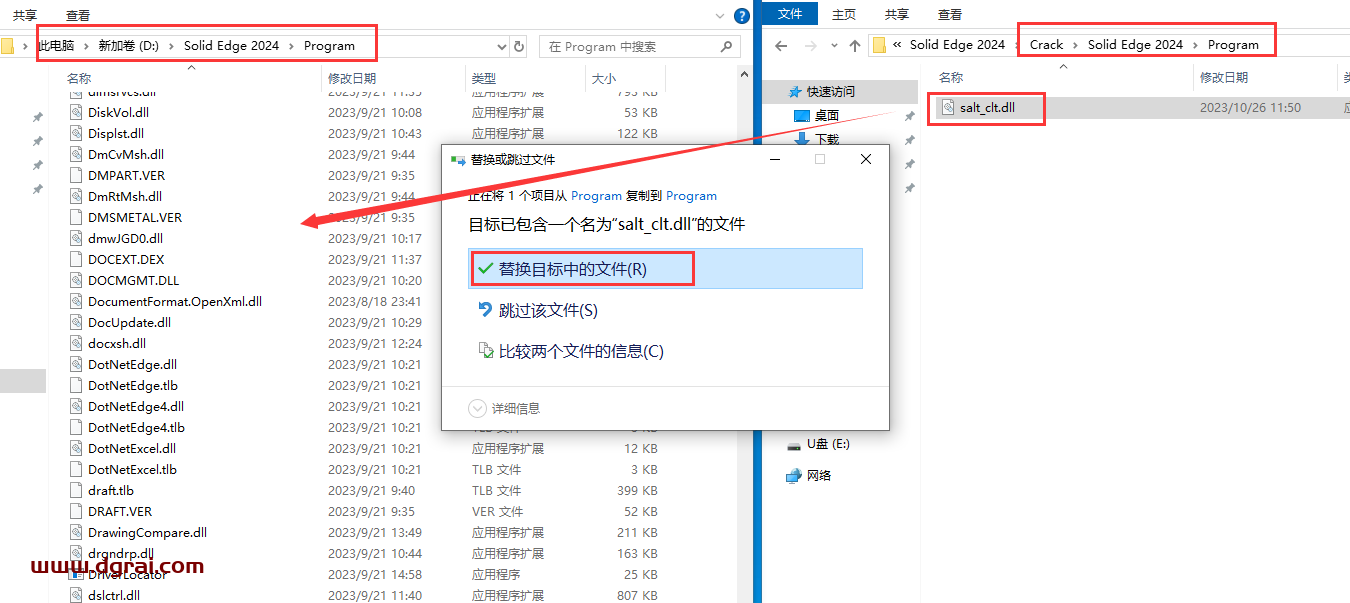Viewport: 1350px width, 603px height.
Task: Select DMSMETAL.VER in the left file list
Action: tap(135, 217)
